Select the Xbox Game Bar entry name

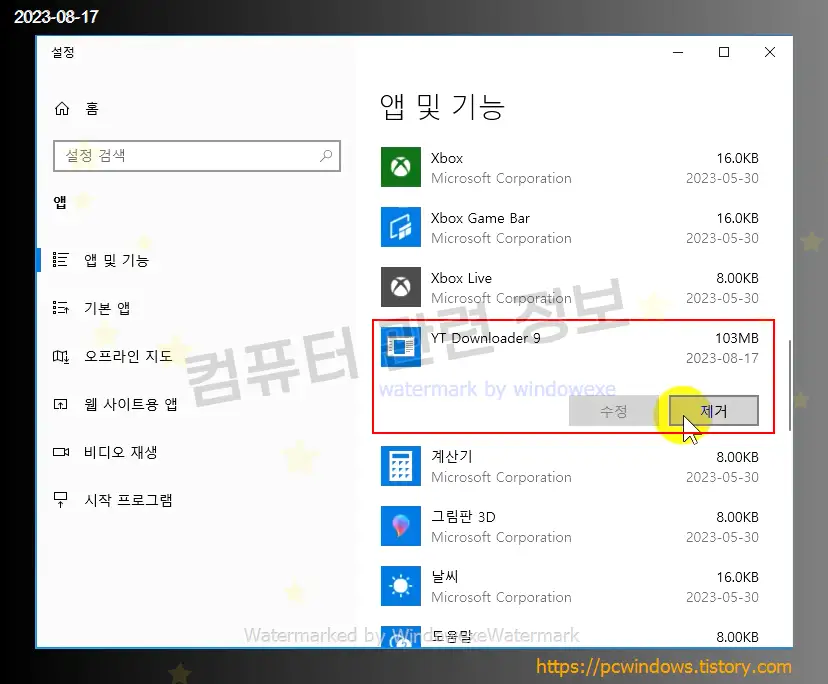(x=480, y=218)
